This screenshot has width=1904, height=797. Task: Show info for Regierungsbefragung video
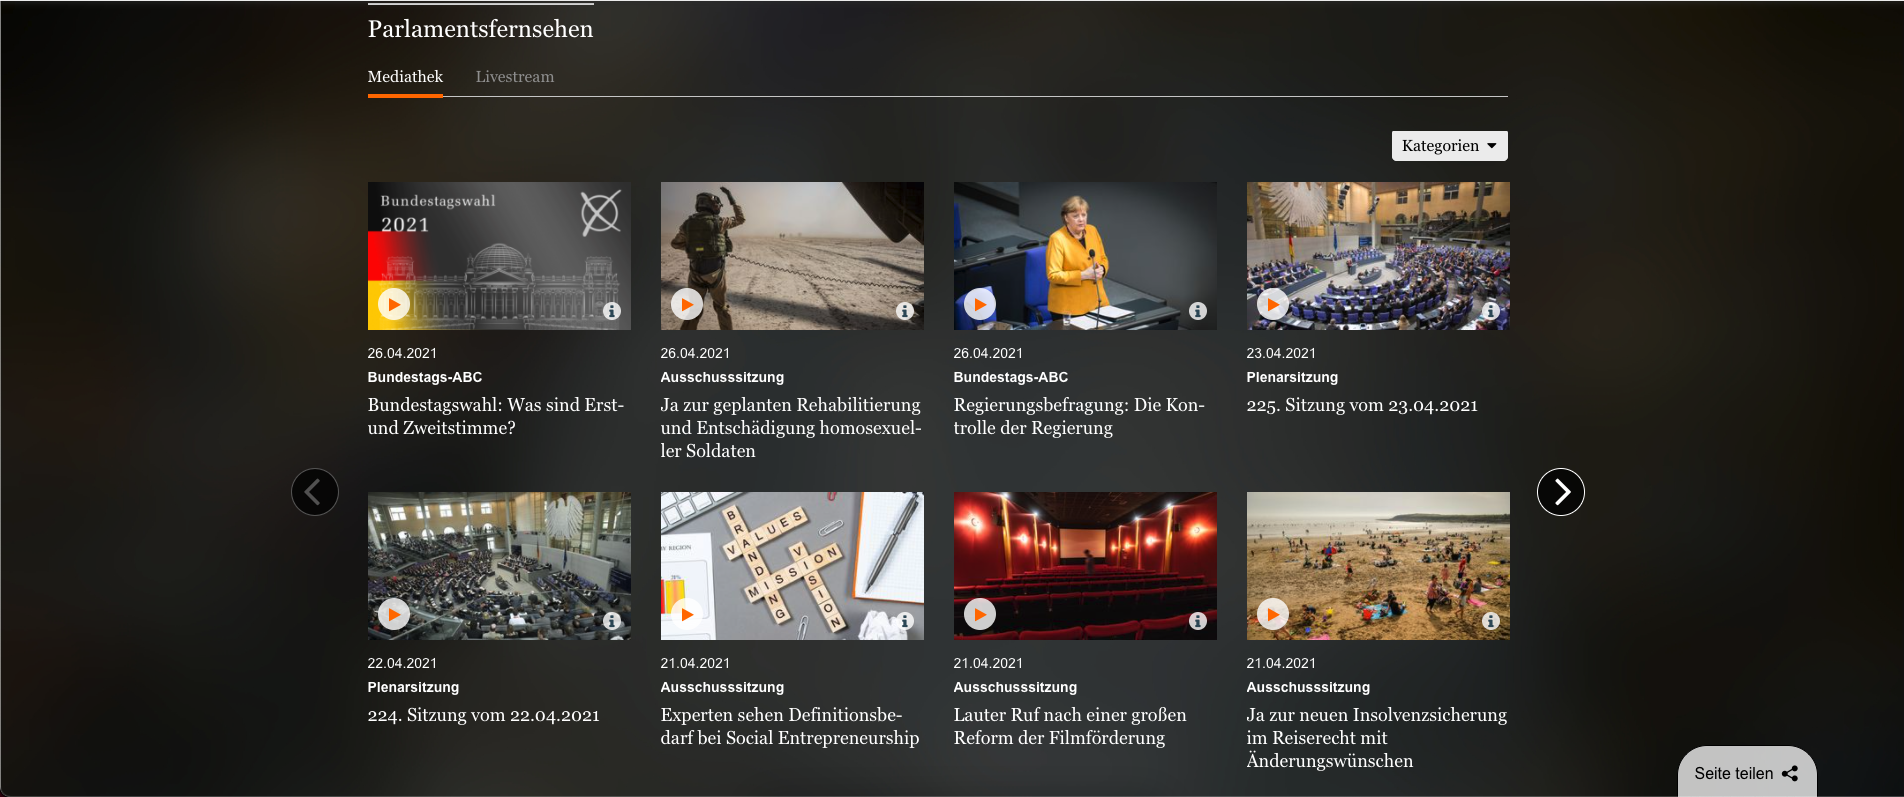(1198, 311)
